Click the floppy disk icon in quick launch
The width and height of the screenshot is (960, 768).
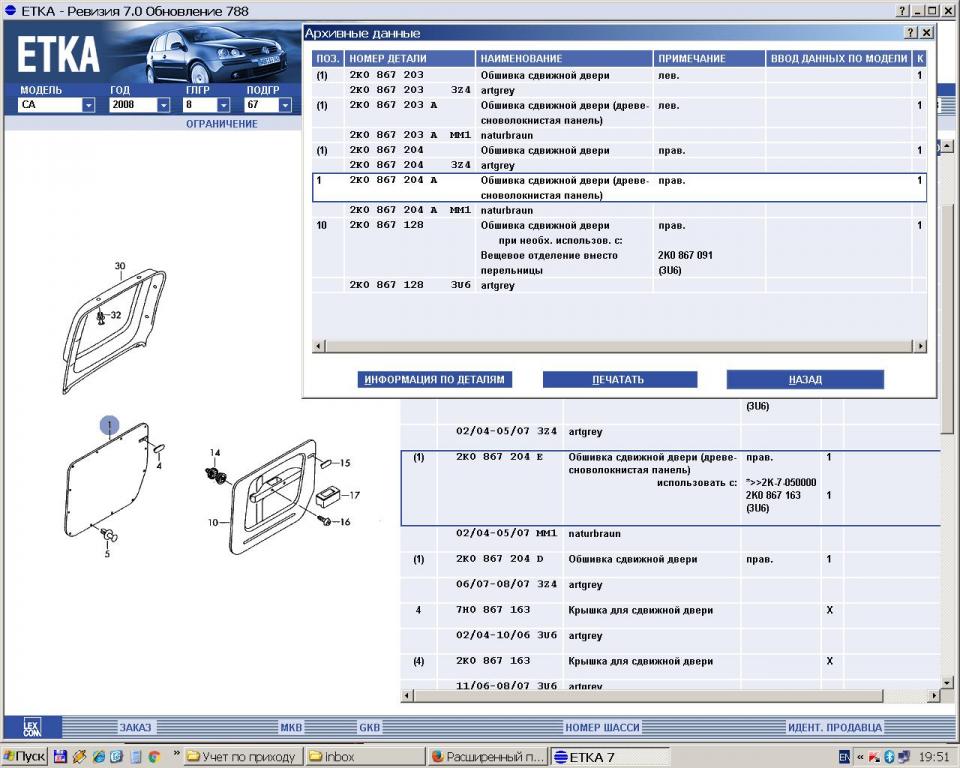point(60,756)
